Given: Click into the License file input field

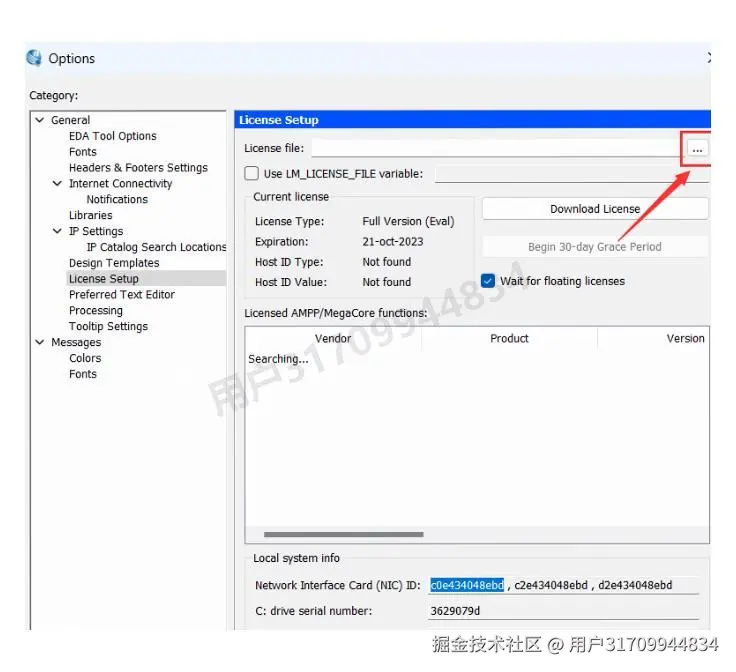Looking at the screenshot, I should pyautogui.click(x=497, y=148).
